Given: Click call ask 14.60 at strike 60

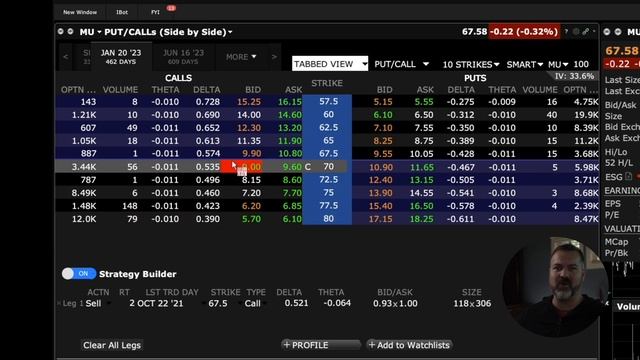Looking at the screenshot, I should pyautogui.click(x=290, y=115).
